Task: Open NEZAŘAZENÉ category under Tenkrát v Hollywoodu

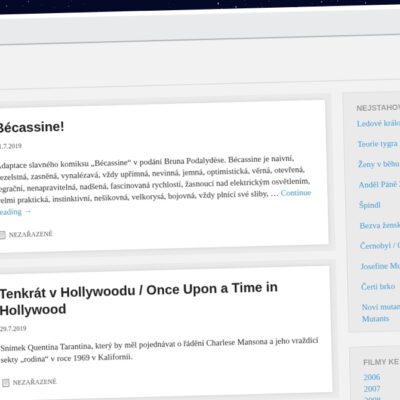Action: (x=35, y=382)
